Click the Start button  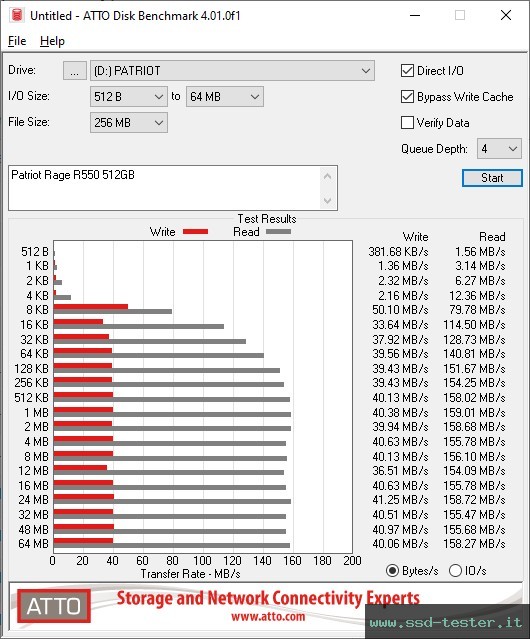(492, 178)
